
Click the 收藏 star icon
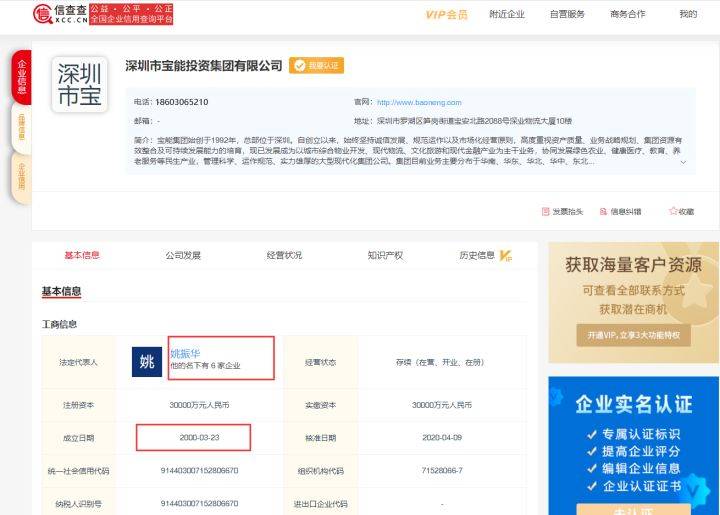tap(673, 211)
